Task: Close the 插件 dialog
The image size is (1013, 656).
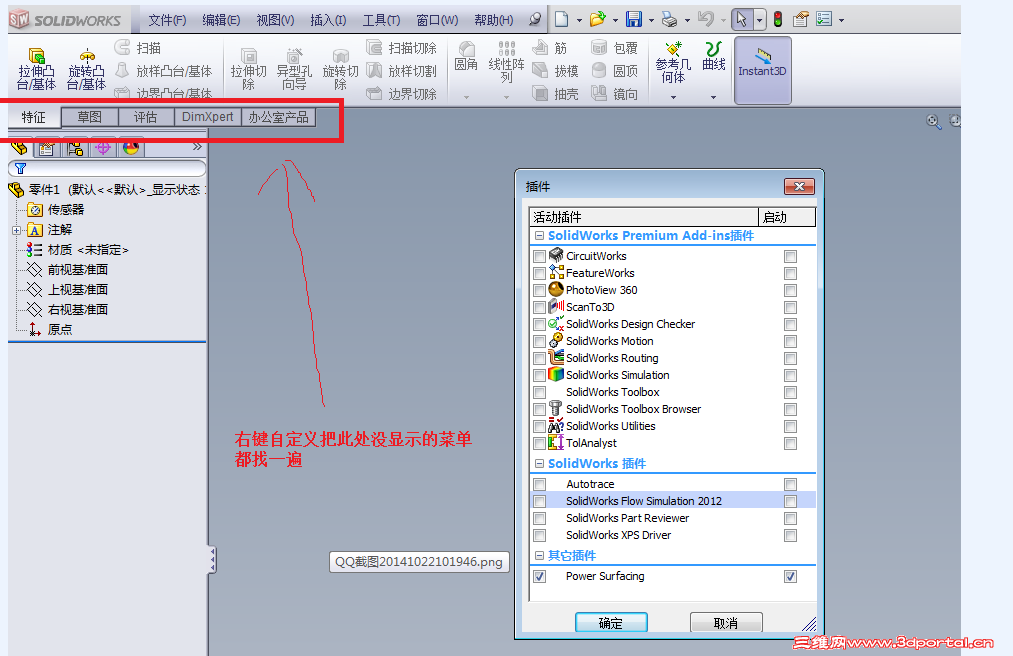Action: (x=799, y=187)
